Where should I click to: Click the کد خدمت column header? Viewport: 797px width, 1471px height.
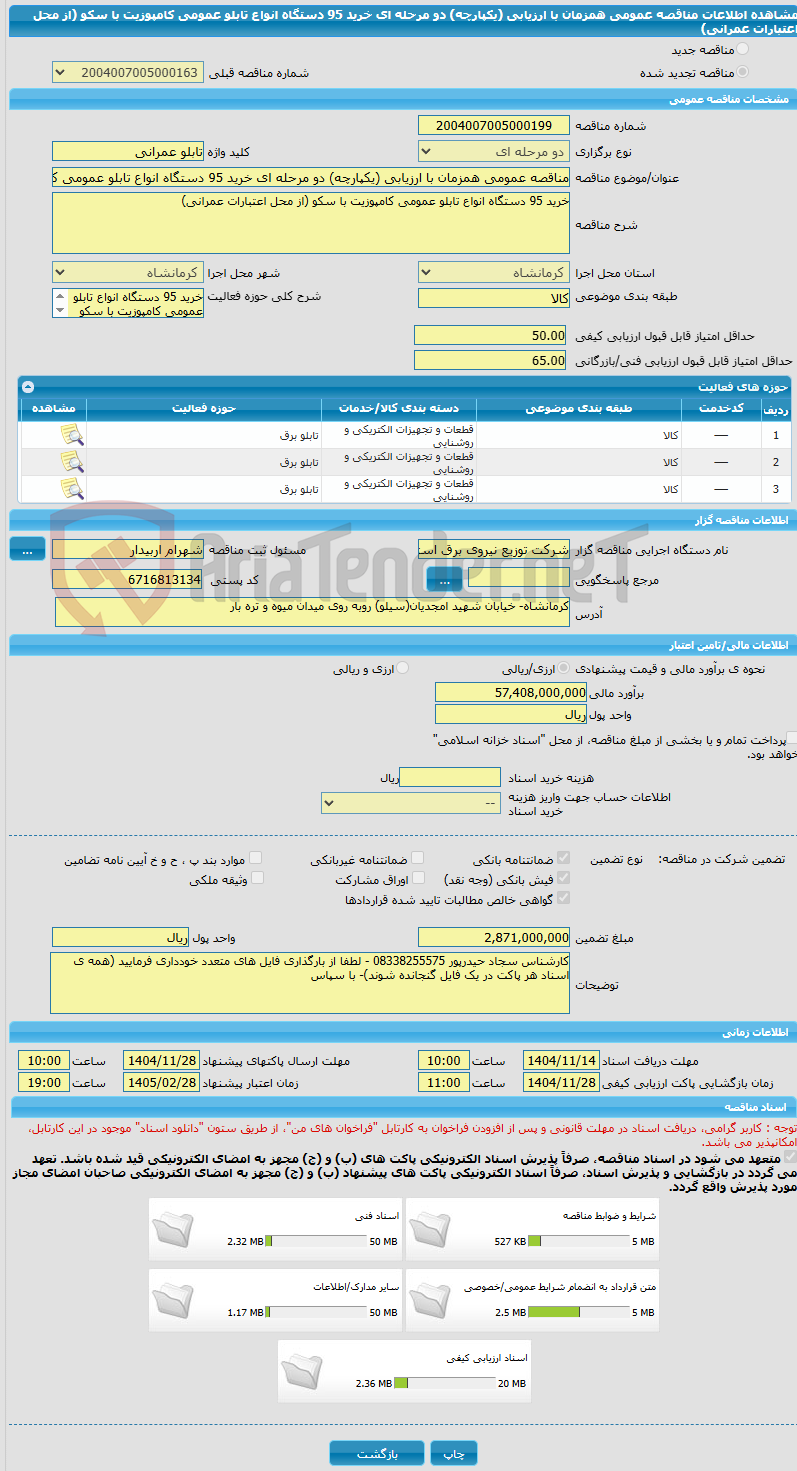pyautogui.click(x=721, y=408)
